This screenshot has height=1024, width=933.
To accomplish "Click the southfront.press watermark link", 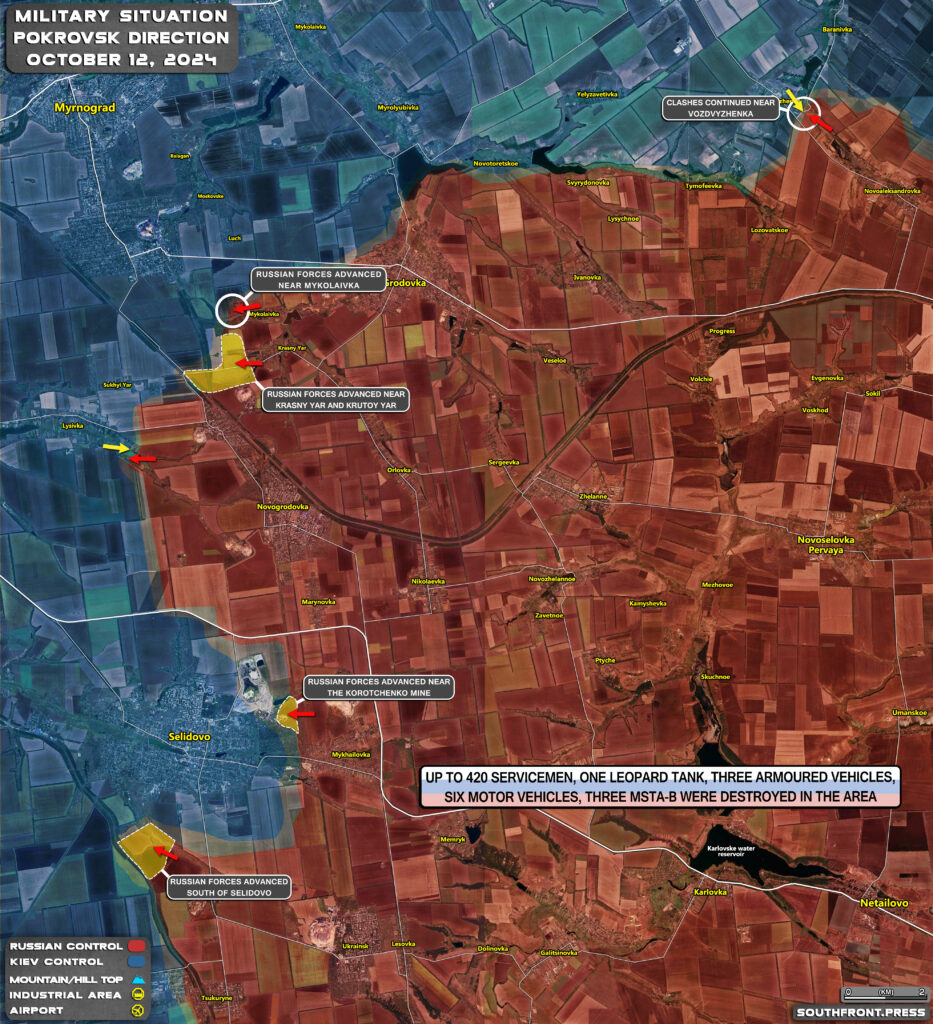I will click(860, 1012).
